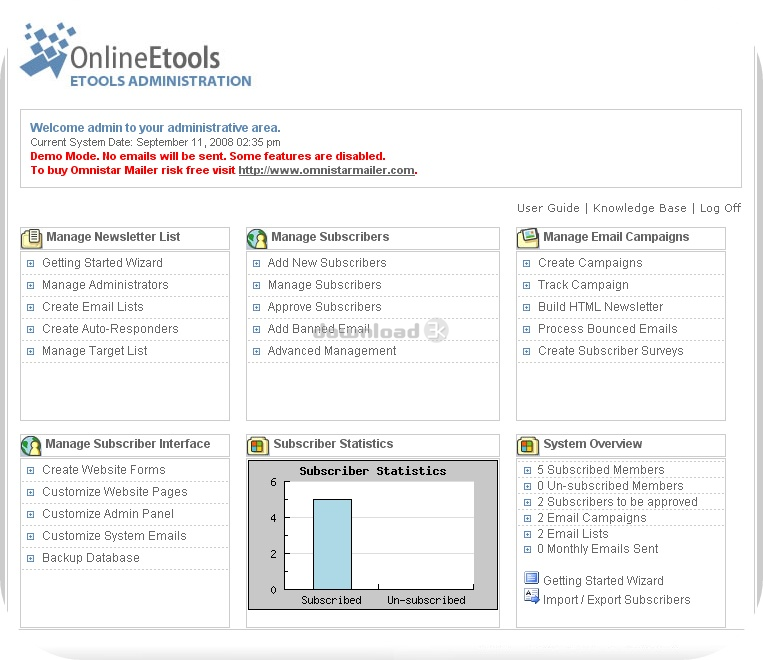This screenshot has height=660, width=763.
Task: Click the plus icon beside Approve Subscribers
Action: coord(256,307)
